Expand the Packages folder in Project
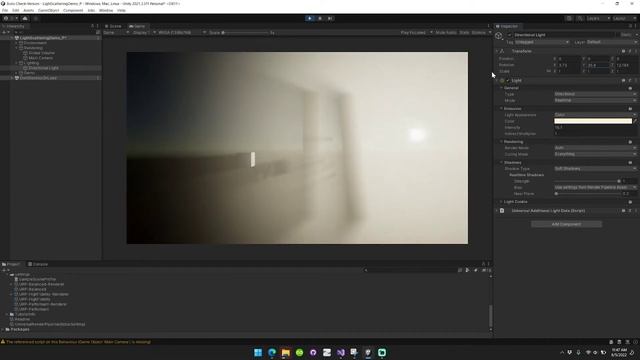The width and height of the screenshot is (640, 360). 3,329
